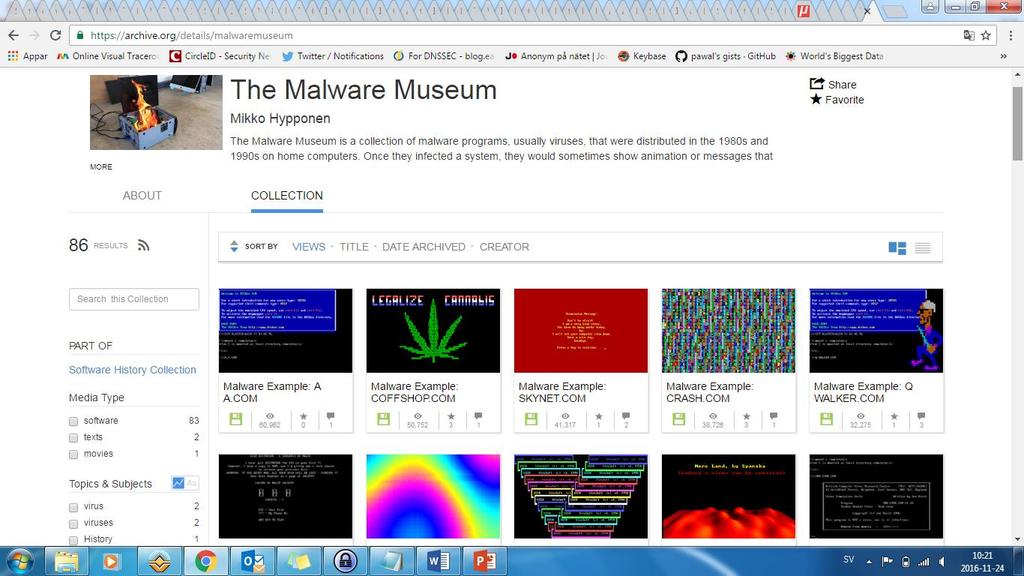Viewport: 1024px width, 576px height.
Task: Click the page vertical scrollbar thumb
Action: tap(1017, 123)
